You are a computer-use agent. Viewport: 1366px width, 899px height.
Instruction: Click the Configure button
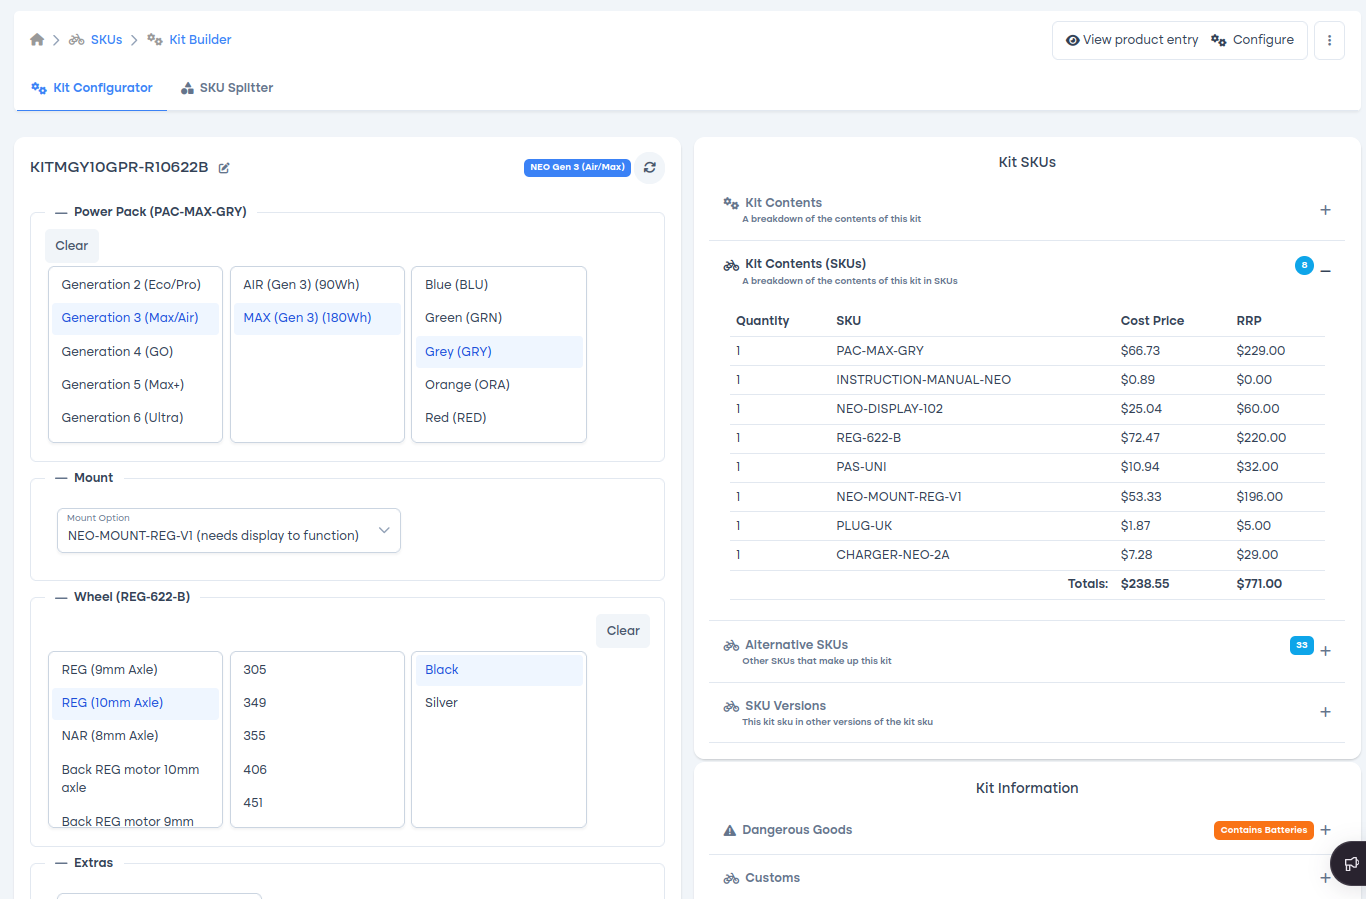[x=1252, y=40]
